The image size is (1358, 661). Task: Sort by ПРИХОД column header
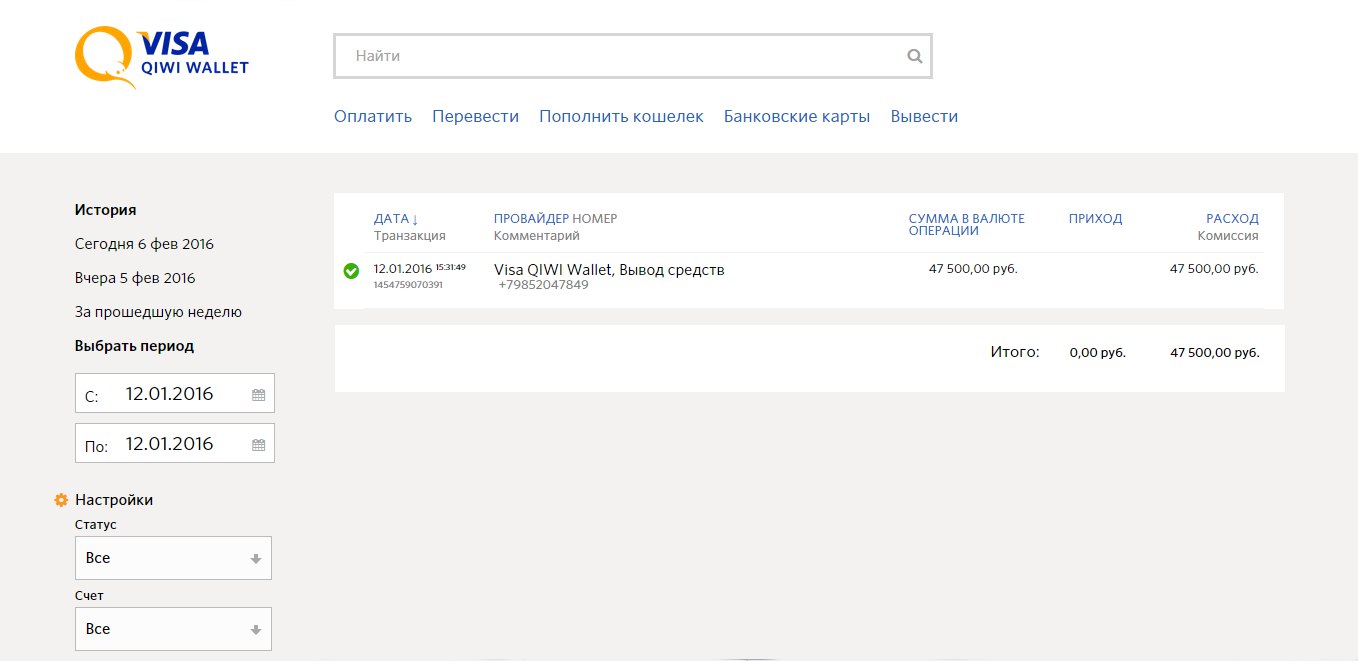(1095, 219)
